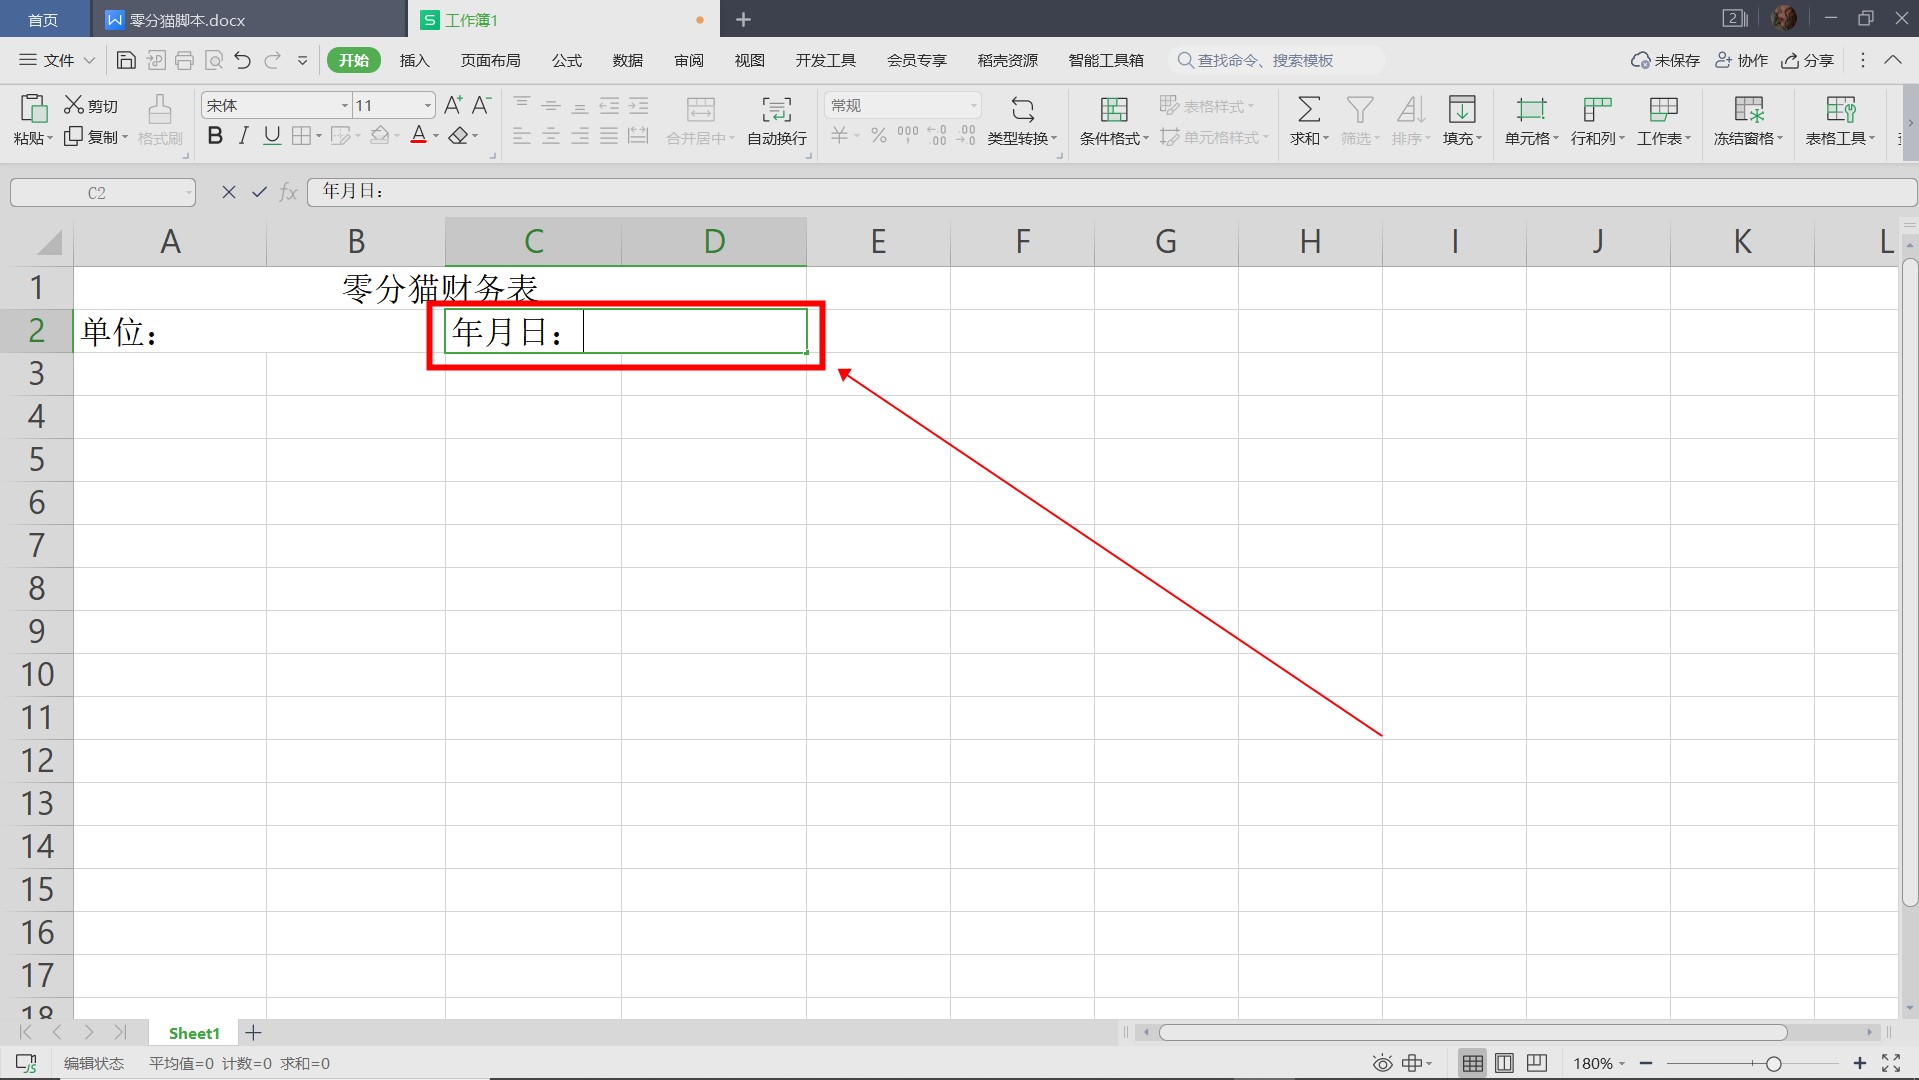This screenshot has height=1080, width=1919.
Task: Click the Undo arrow icon
Action: click(x=242, y=61)
